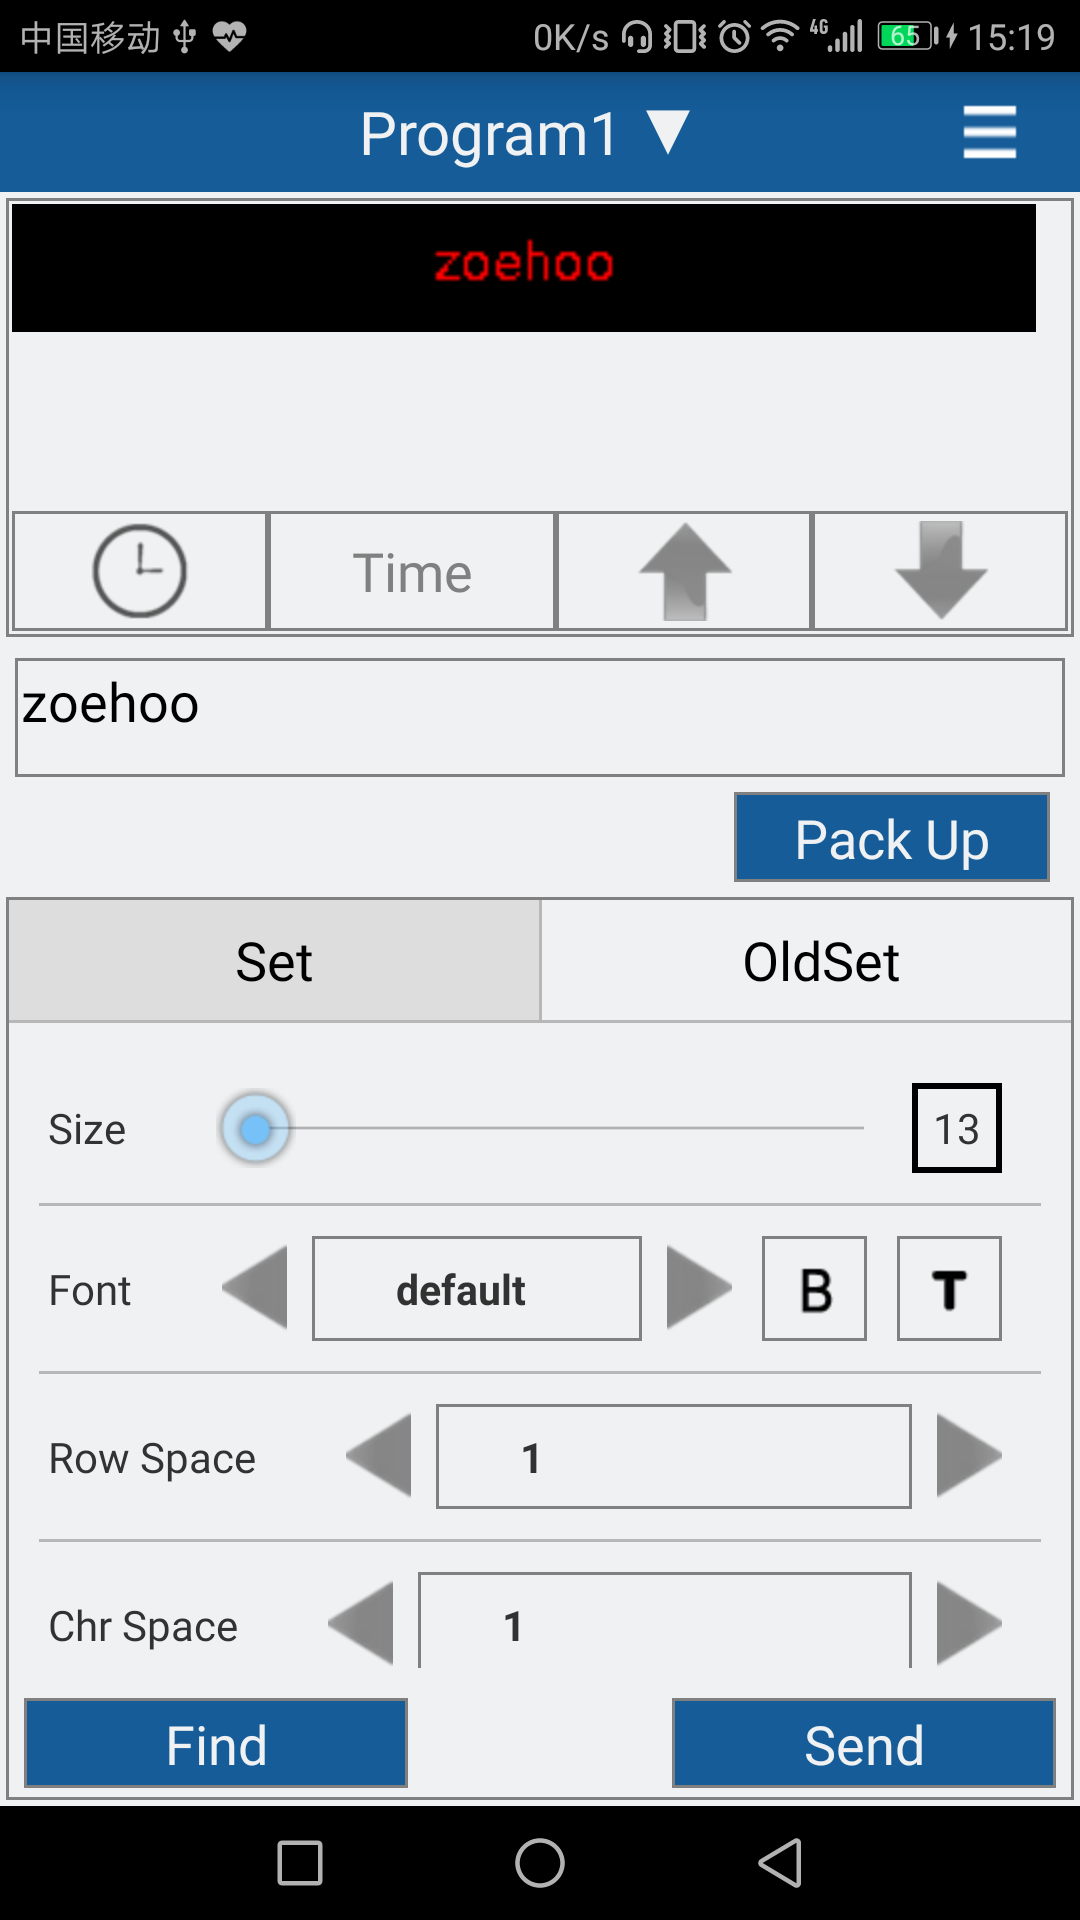
Task: Click the Size slider handle
Action: coord(256,1129)
